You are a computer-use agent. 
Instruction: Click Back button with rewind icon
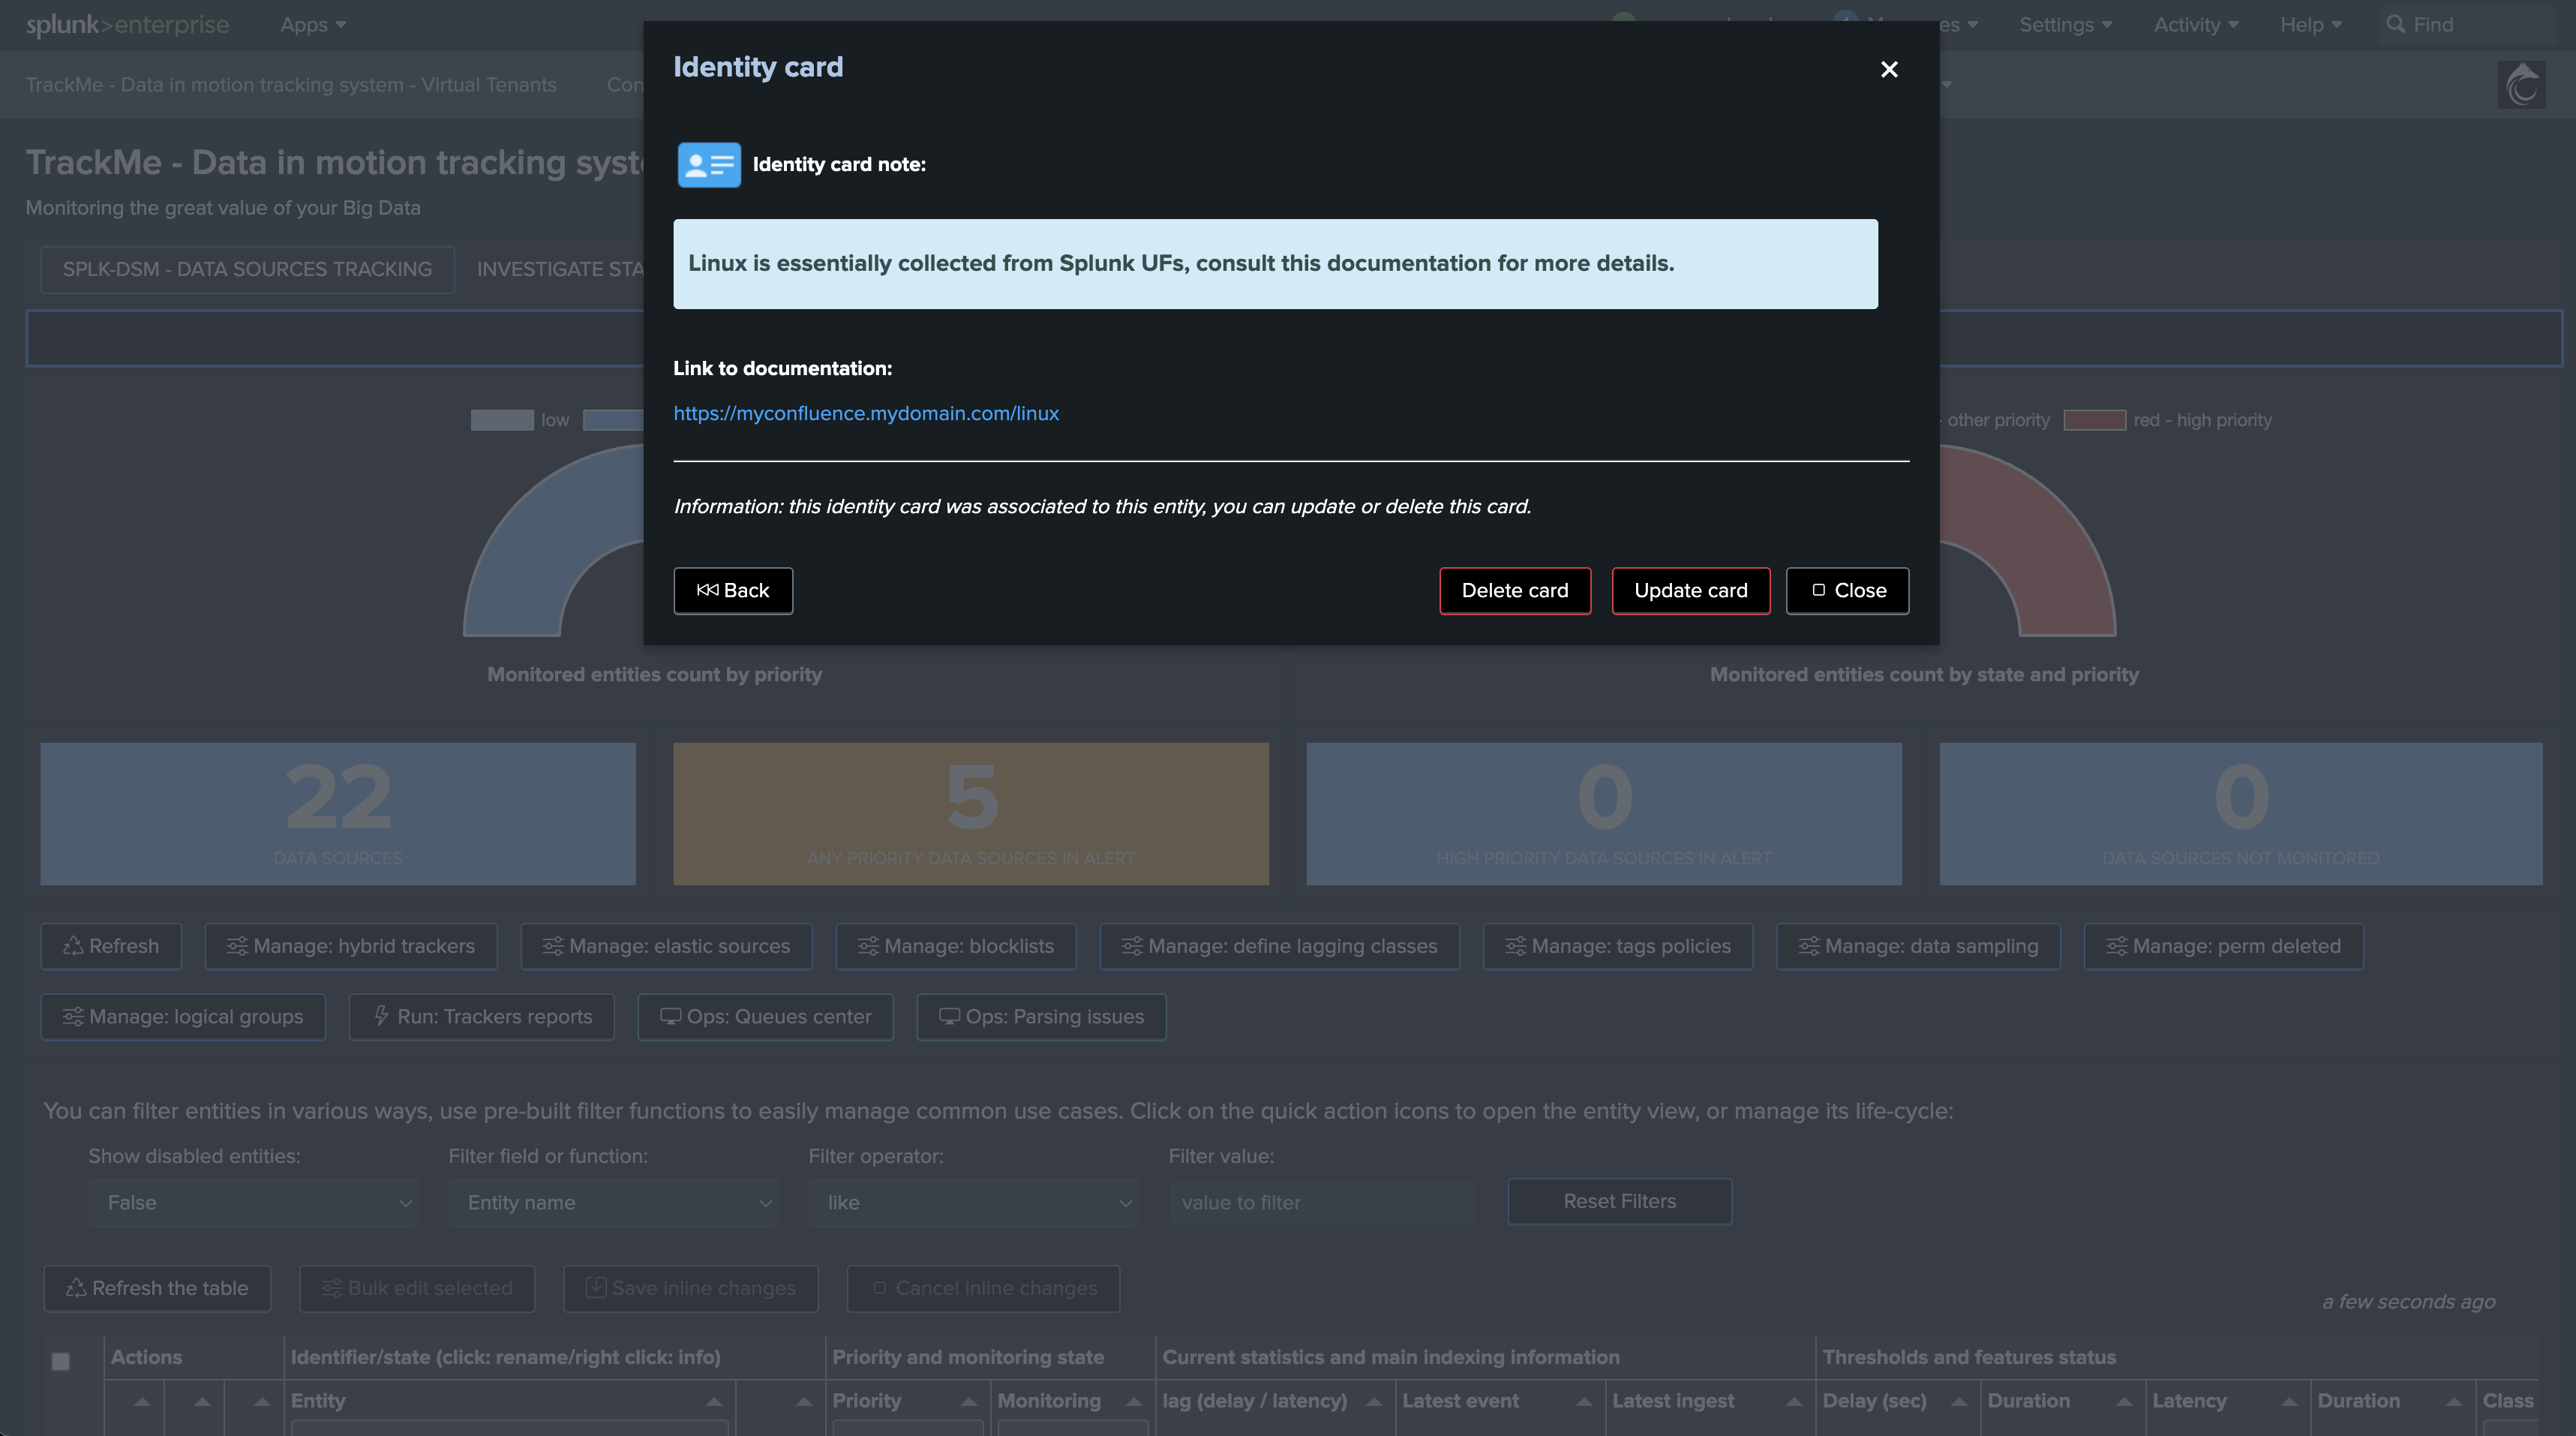click(x=733, y=591)
